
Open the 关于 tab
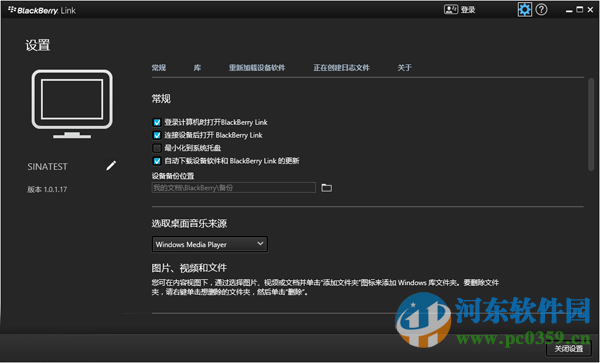[404, 68]
